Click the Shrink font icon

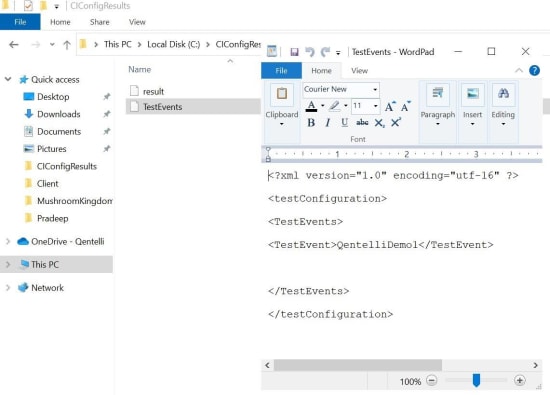tap(405, 106)
